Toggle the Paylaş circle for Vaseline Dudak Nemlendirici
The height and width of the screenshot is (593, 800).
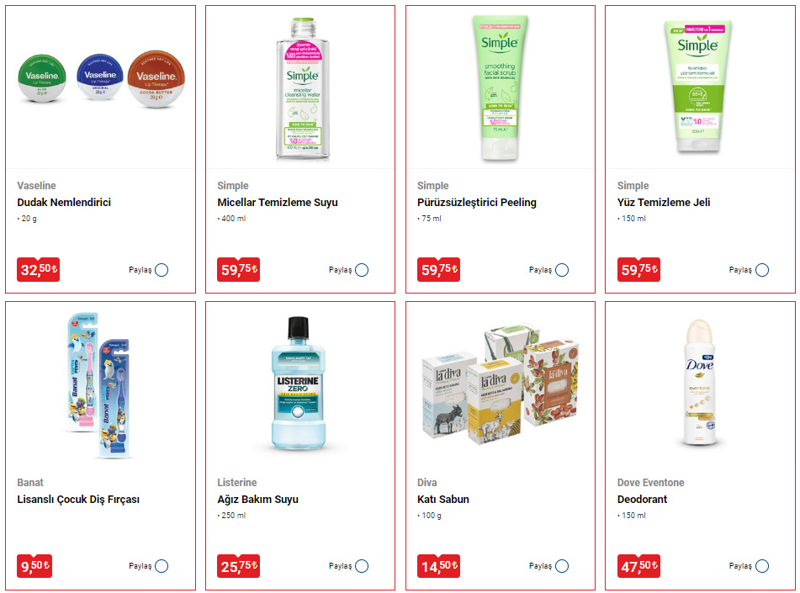tap(162, 270)
